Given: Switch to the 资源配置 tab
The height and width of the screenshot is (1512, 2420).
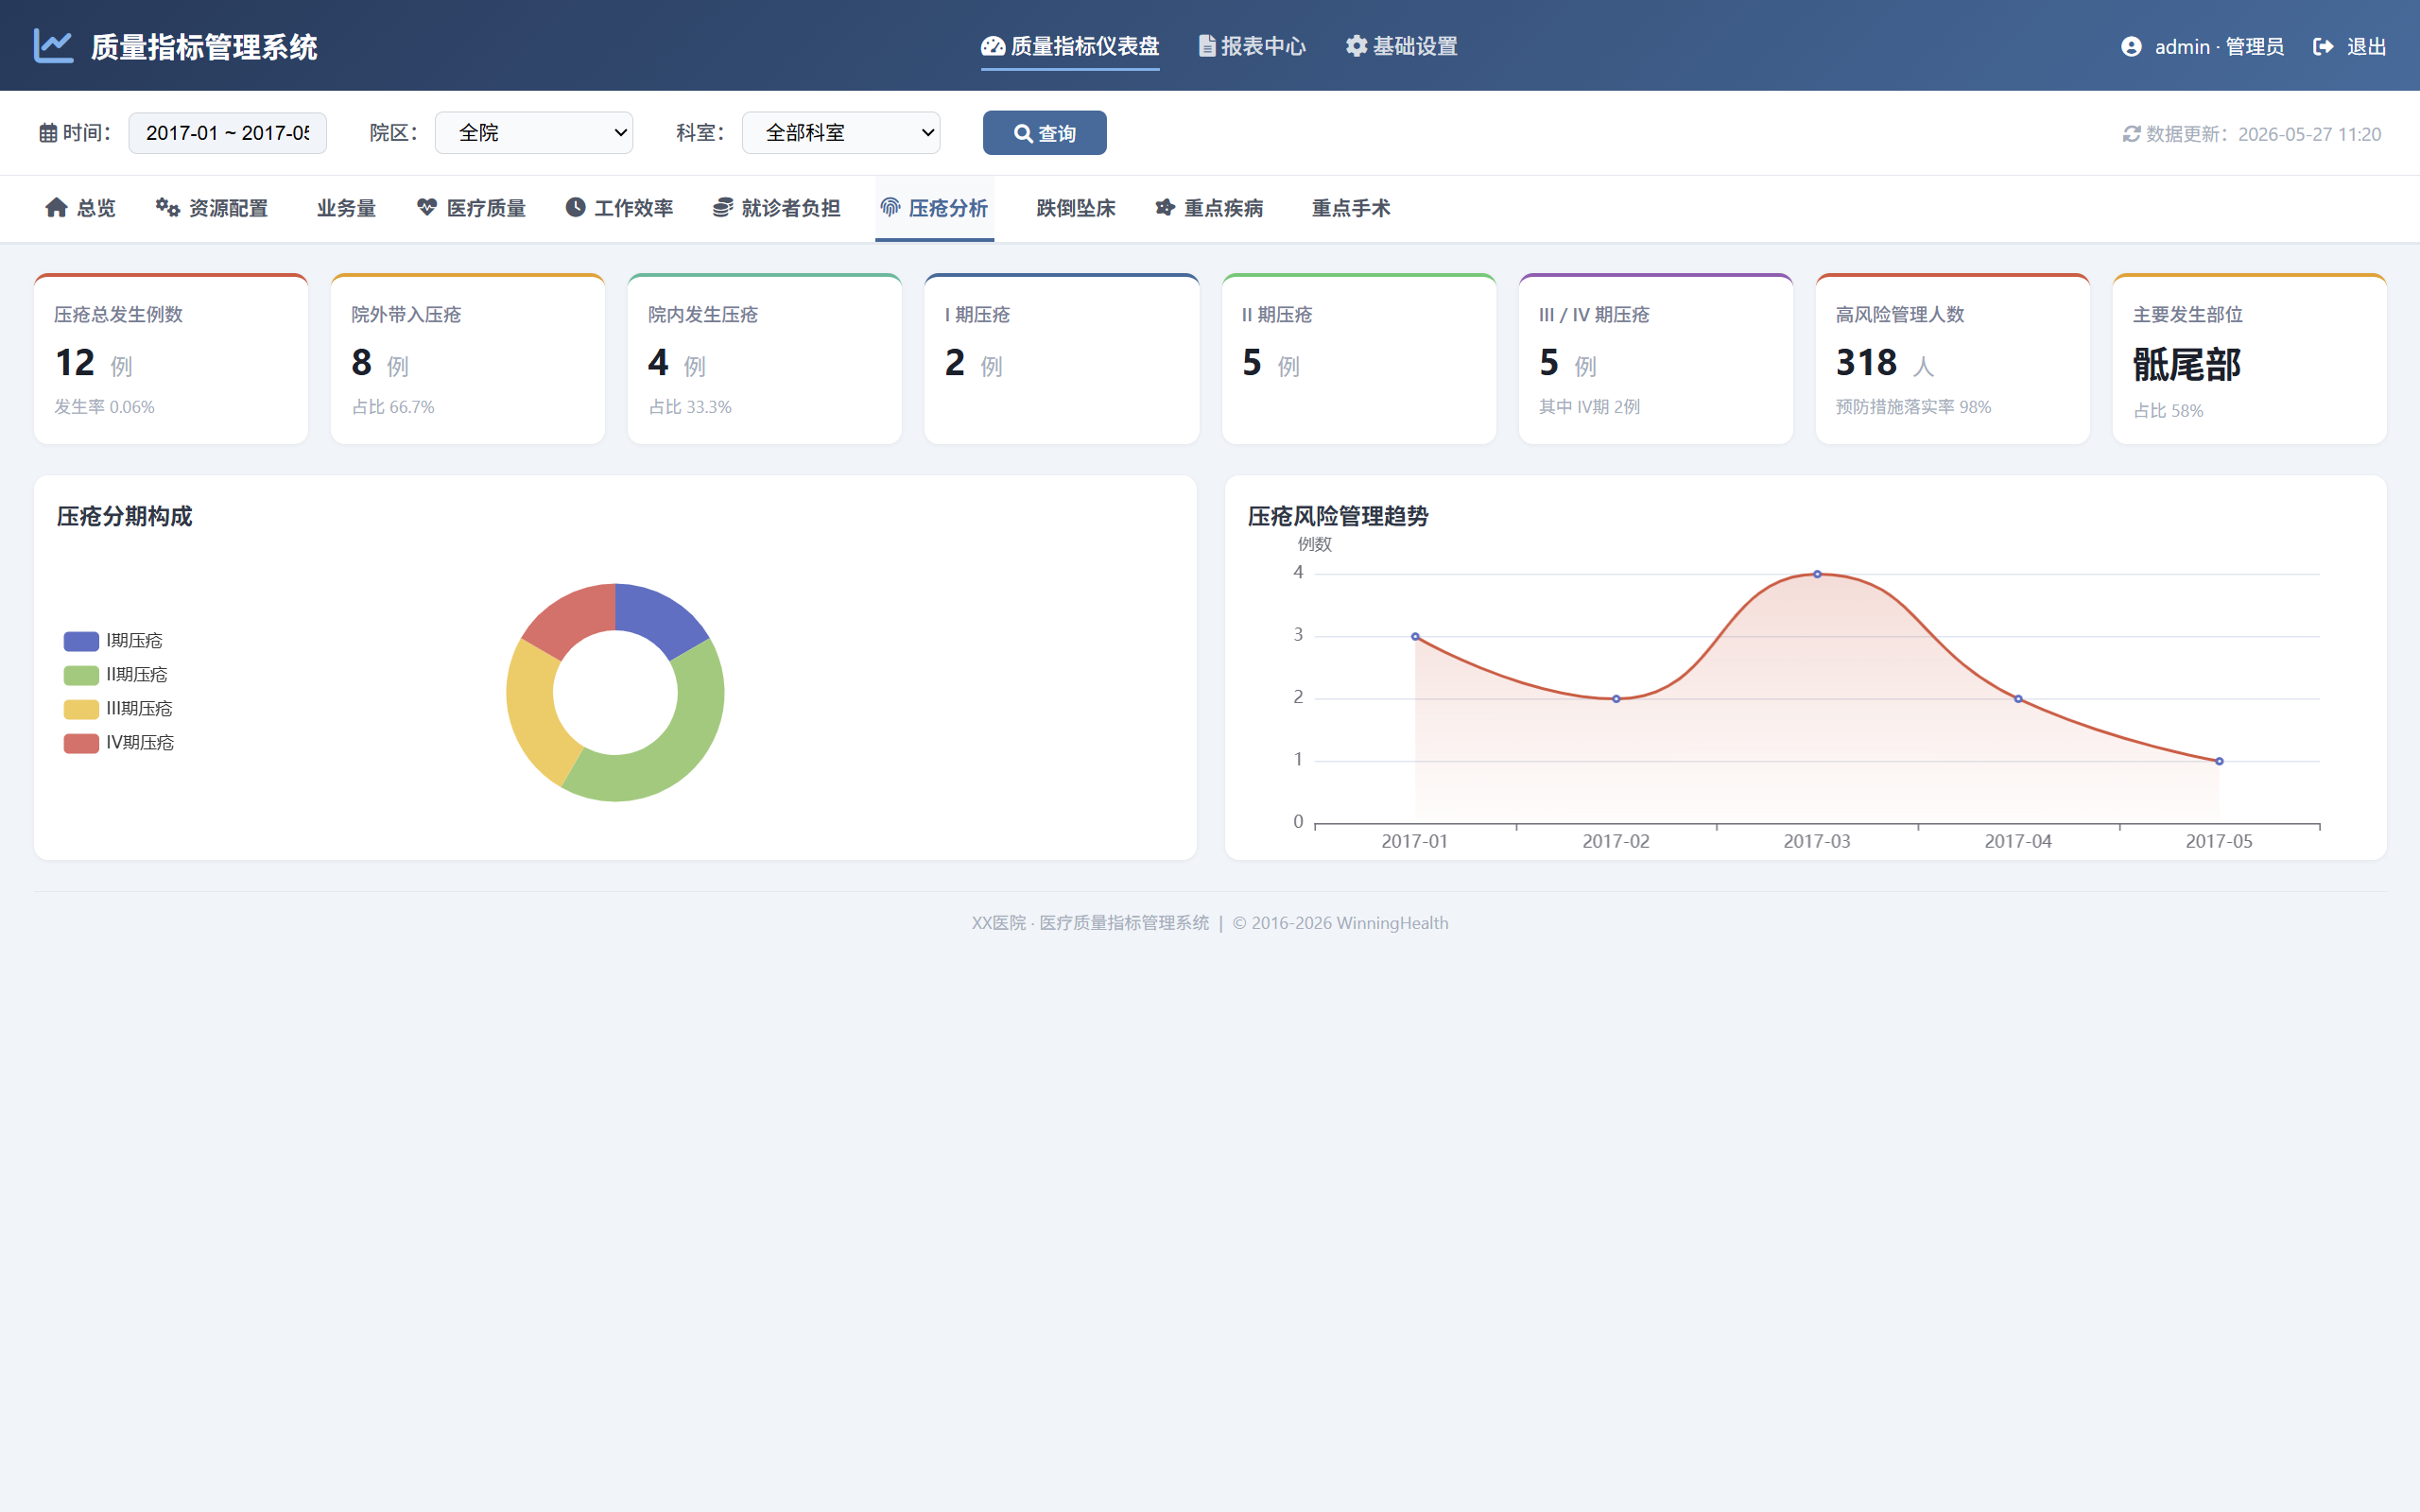Looking at the screenshot, I should pyautogui.click(x=212, y=209).
